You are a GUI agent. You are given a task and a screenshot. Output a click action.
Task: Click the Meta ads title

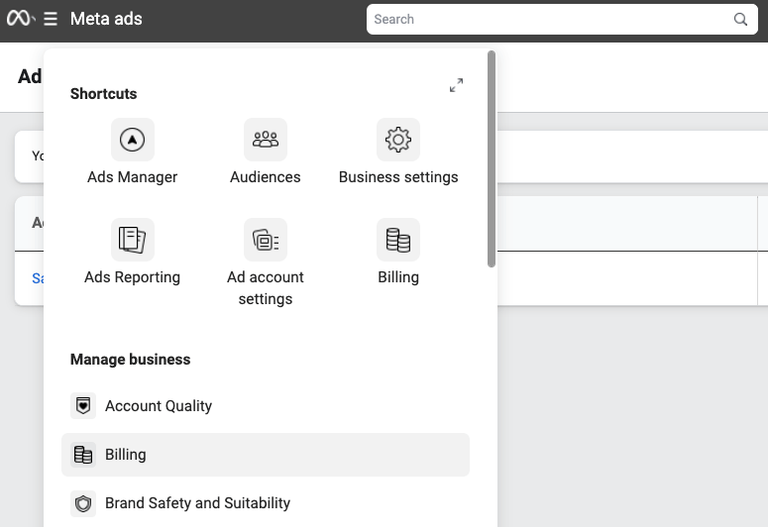[106, 19]
